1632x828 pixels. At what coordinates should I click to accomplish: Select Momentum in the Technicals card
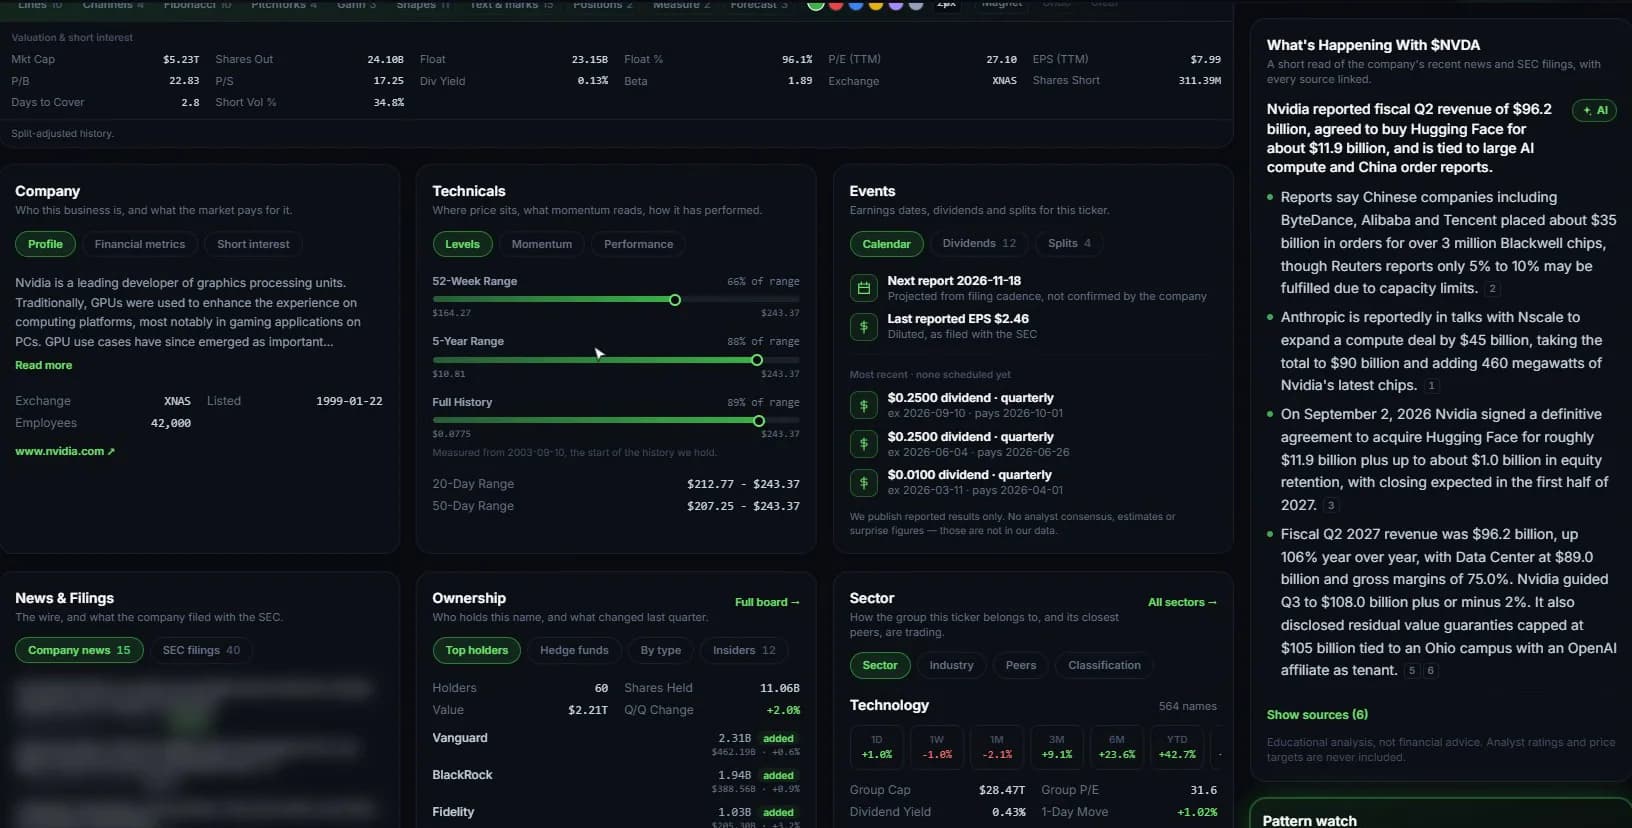tap(542, 244)
